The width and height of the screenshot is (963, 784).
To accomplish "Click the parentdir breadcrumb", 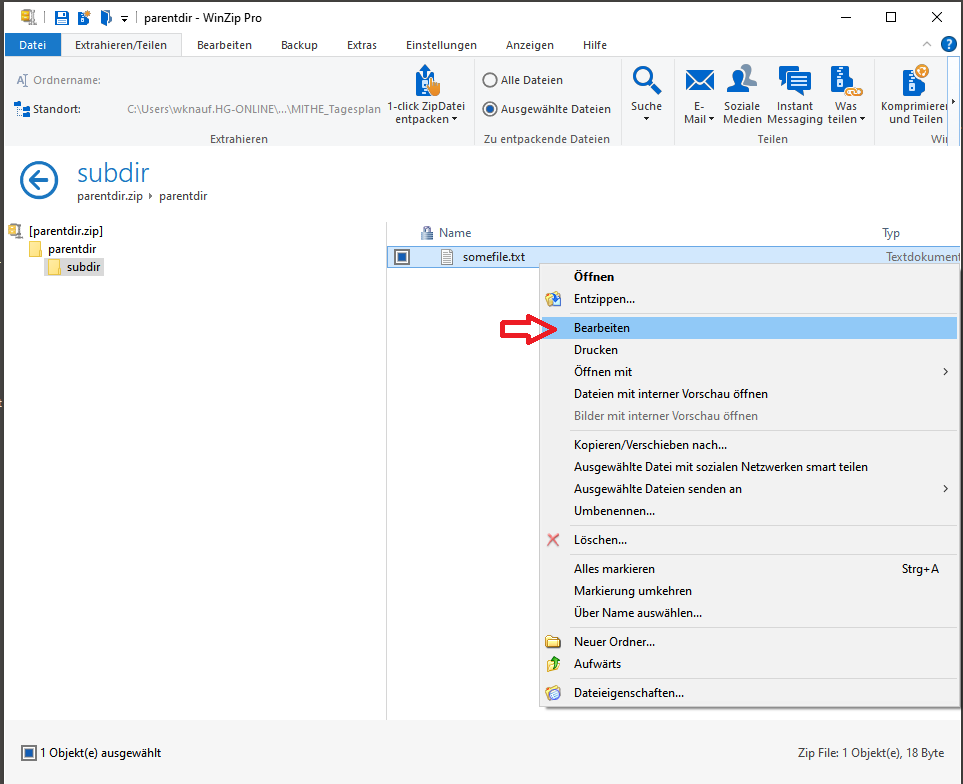I will (x=183, y=196).
